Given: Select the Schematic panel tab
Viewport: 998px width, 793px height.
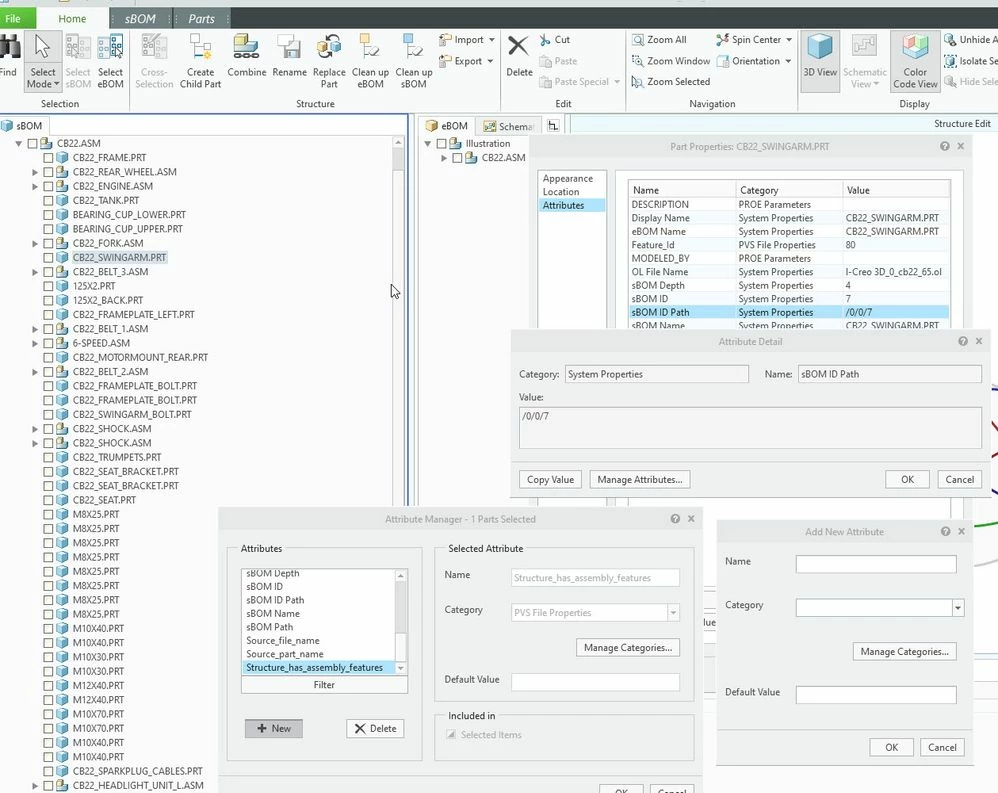Looking at the screenshot, I should click(508, 126).
